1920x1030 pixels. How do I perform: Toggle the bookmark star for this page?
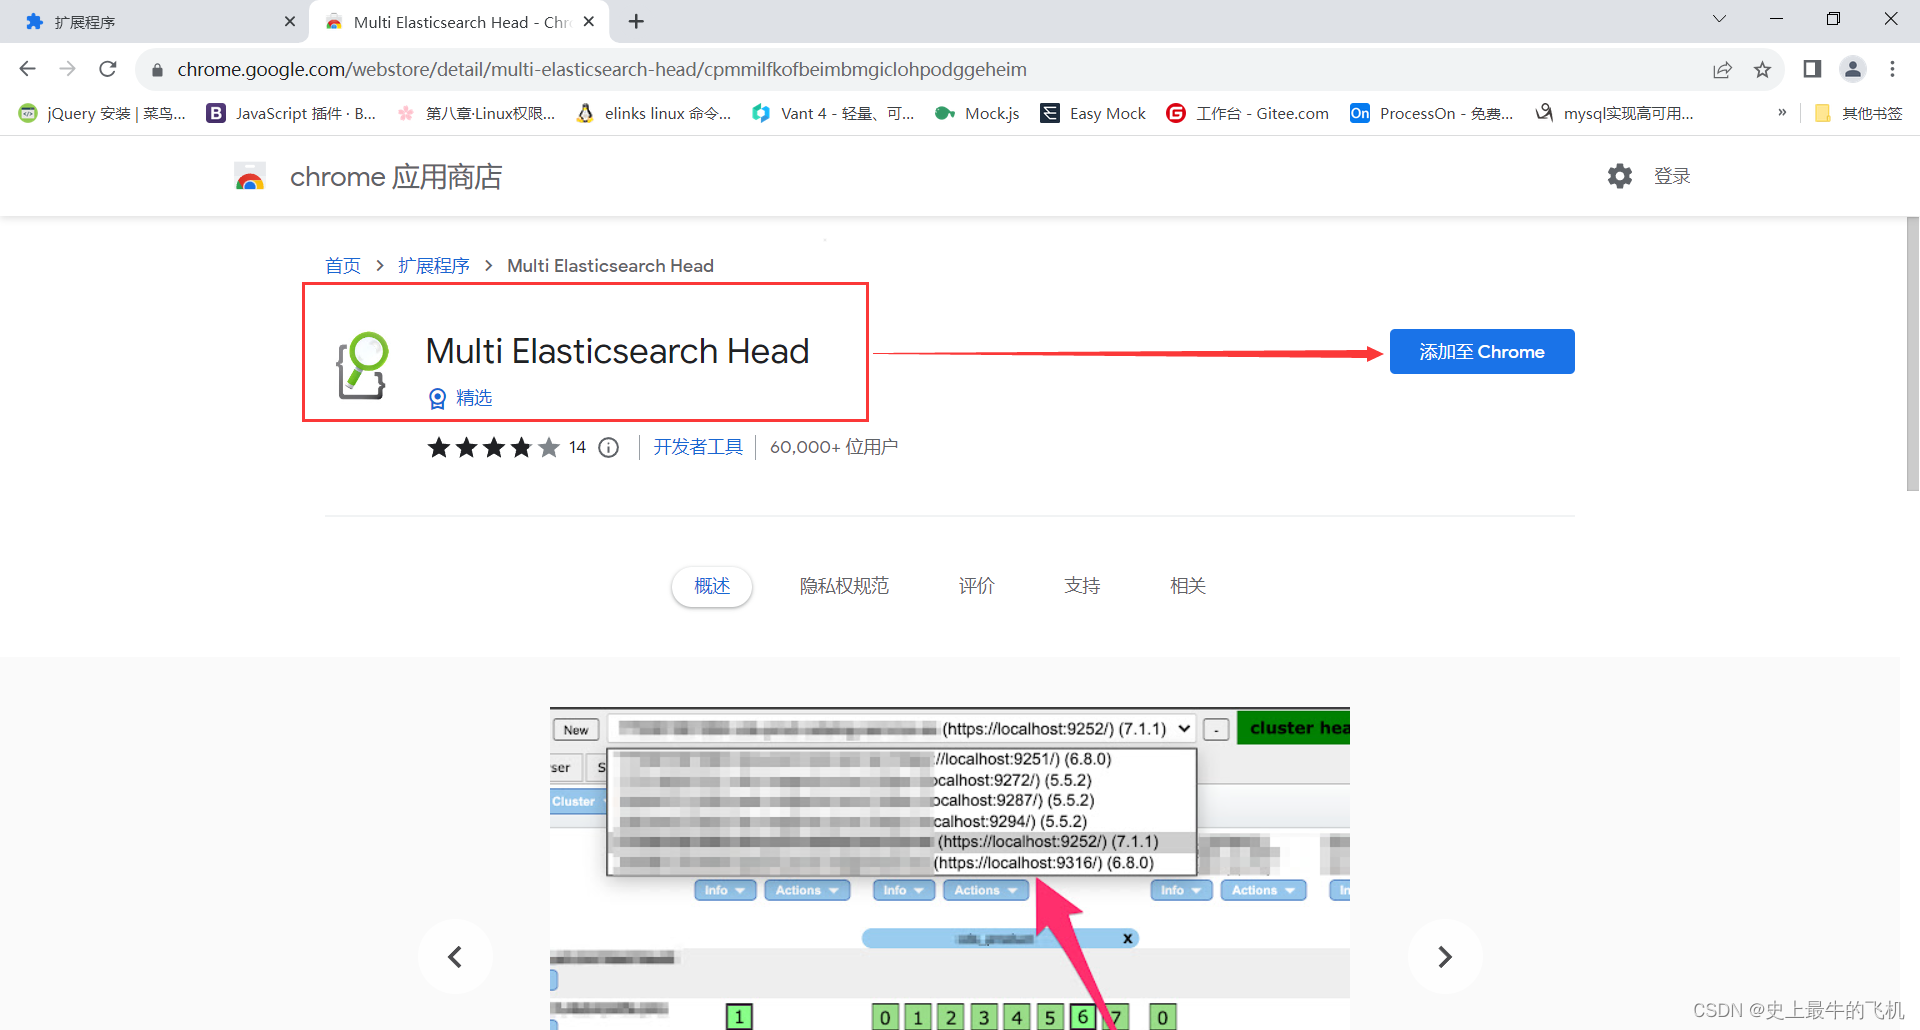point(1763,69)
